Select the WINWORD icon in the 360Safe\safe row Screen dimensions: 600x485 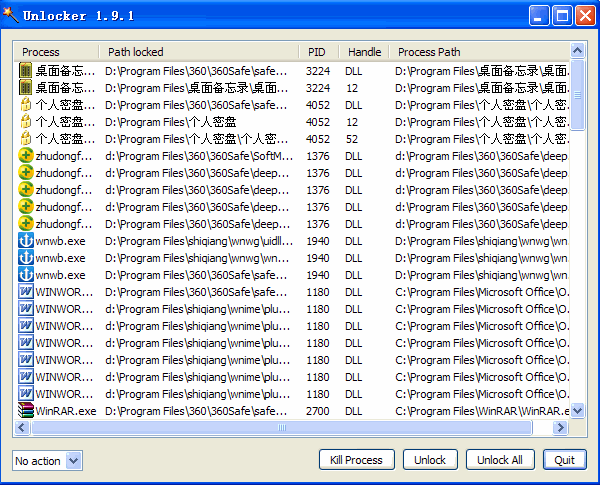(26, 292)
